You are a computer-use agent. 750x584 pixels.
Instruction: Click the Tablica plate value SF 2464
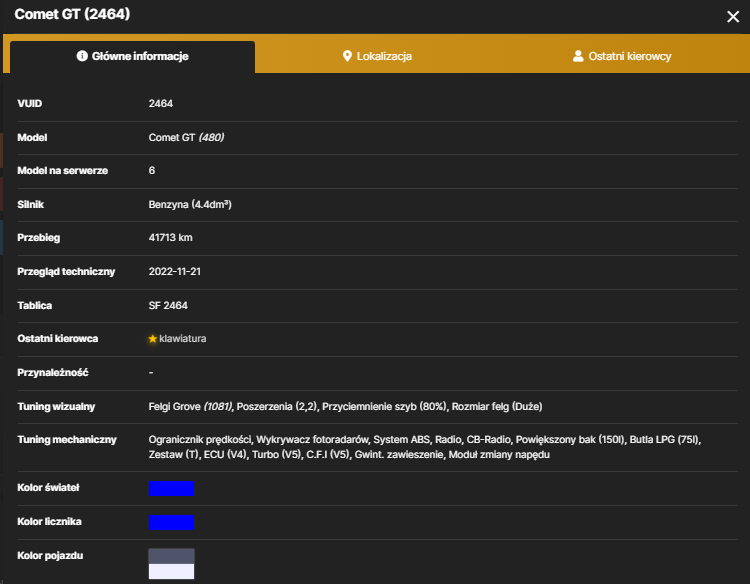(x=168, y=305)
